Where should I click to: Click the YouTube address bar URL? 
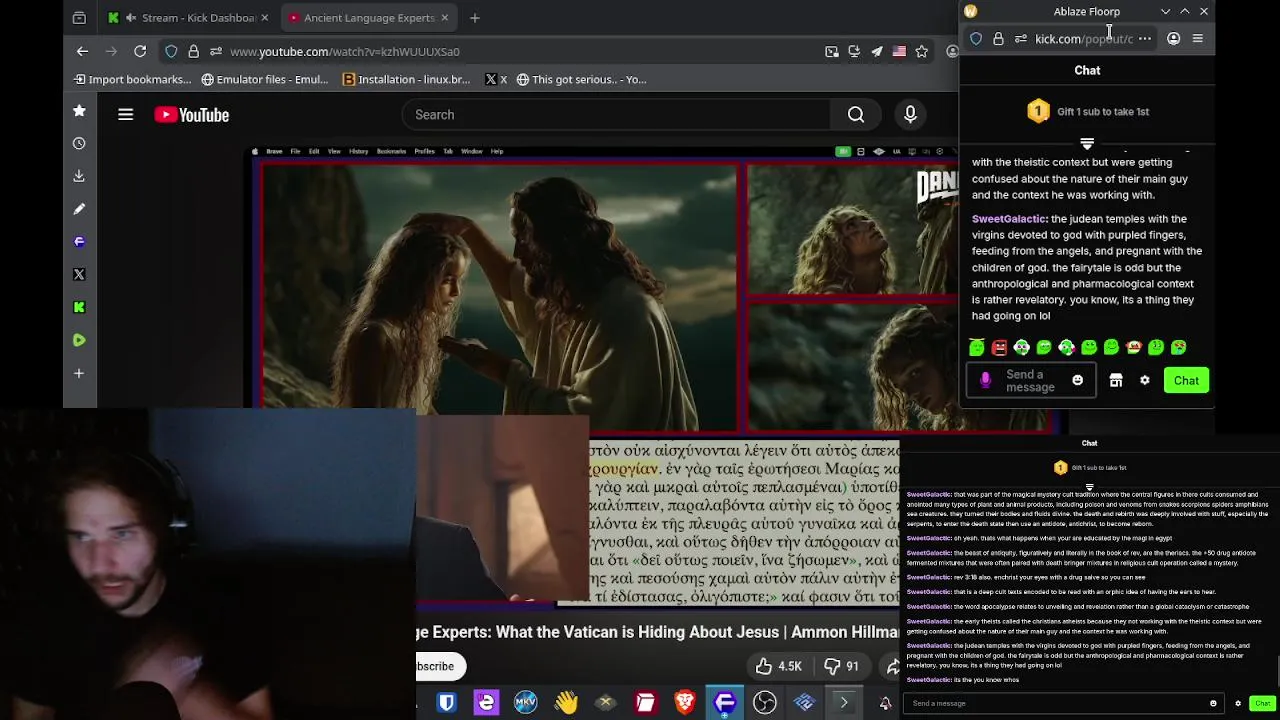345,51
